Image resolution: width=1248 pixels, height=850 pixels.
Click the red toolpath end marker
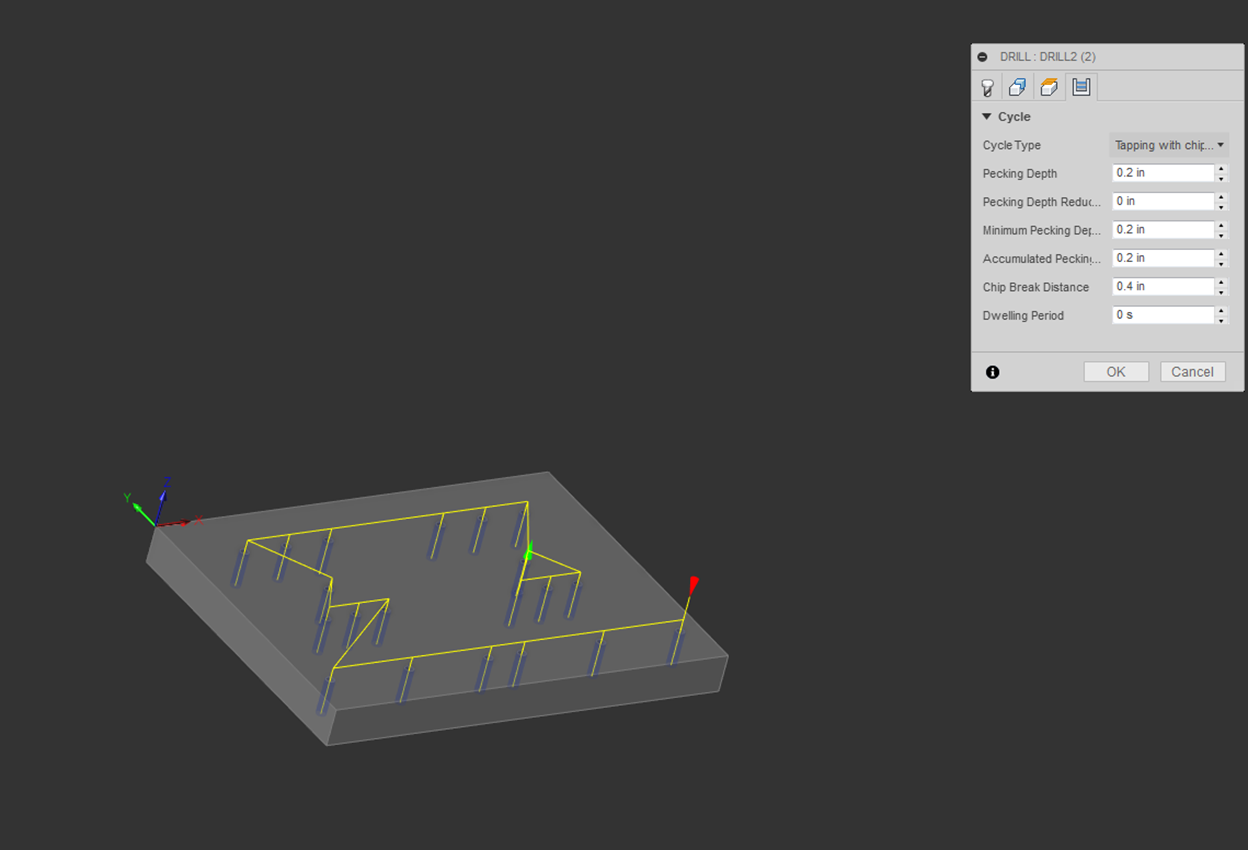coord(692,584)
